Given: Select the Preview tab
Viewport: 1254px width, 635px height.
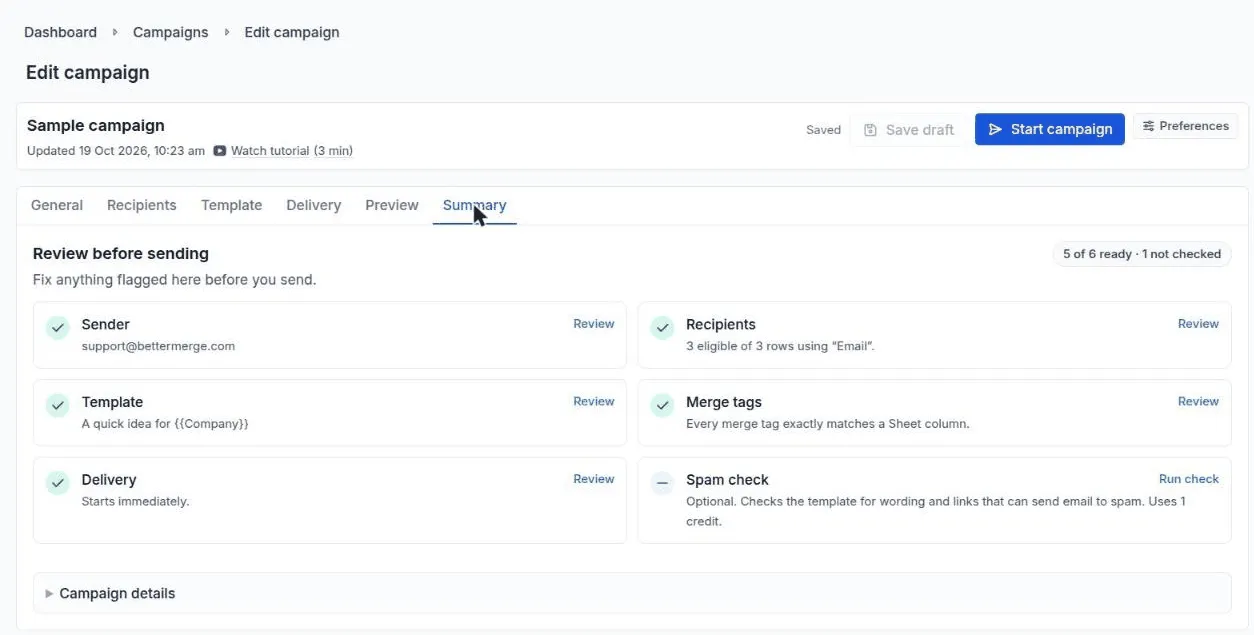Looking at the screenshot, I should [392, 205].
